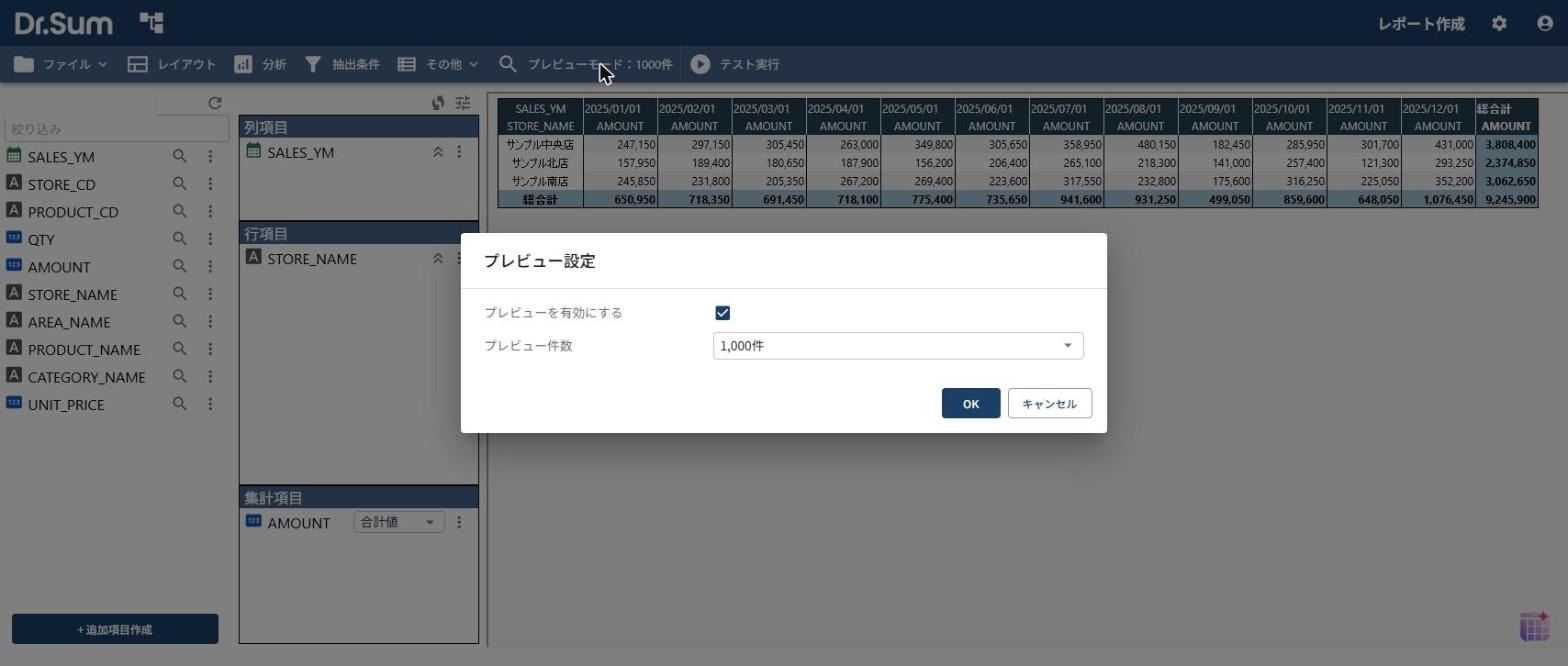The width and height of the screenshot is (1568, 666).
Task: Open the 分析 menu
Action: tap(260, 64)
